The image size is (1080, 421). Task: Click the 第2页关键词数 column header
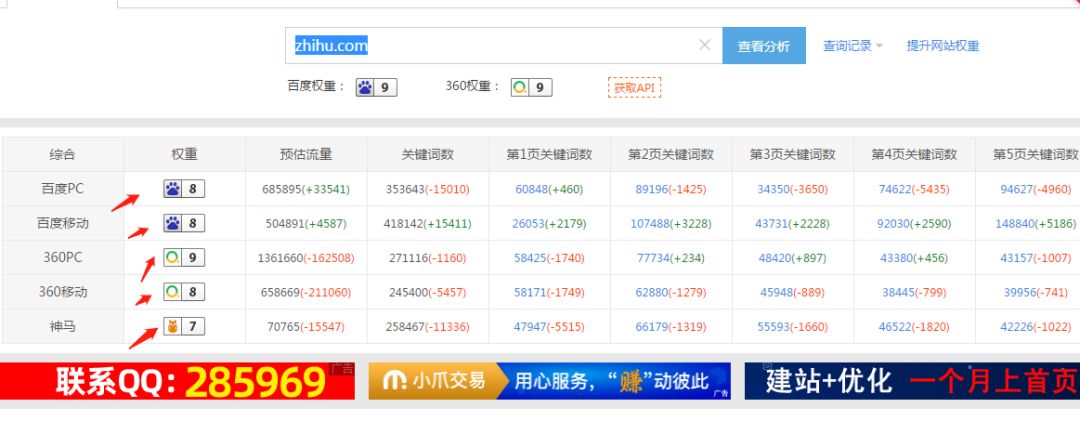[671, 154]
